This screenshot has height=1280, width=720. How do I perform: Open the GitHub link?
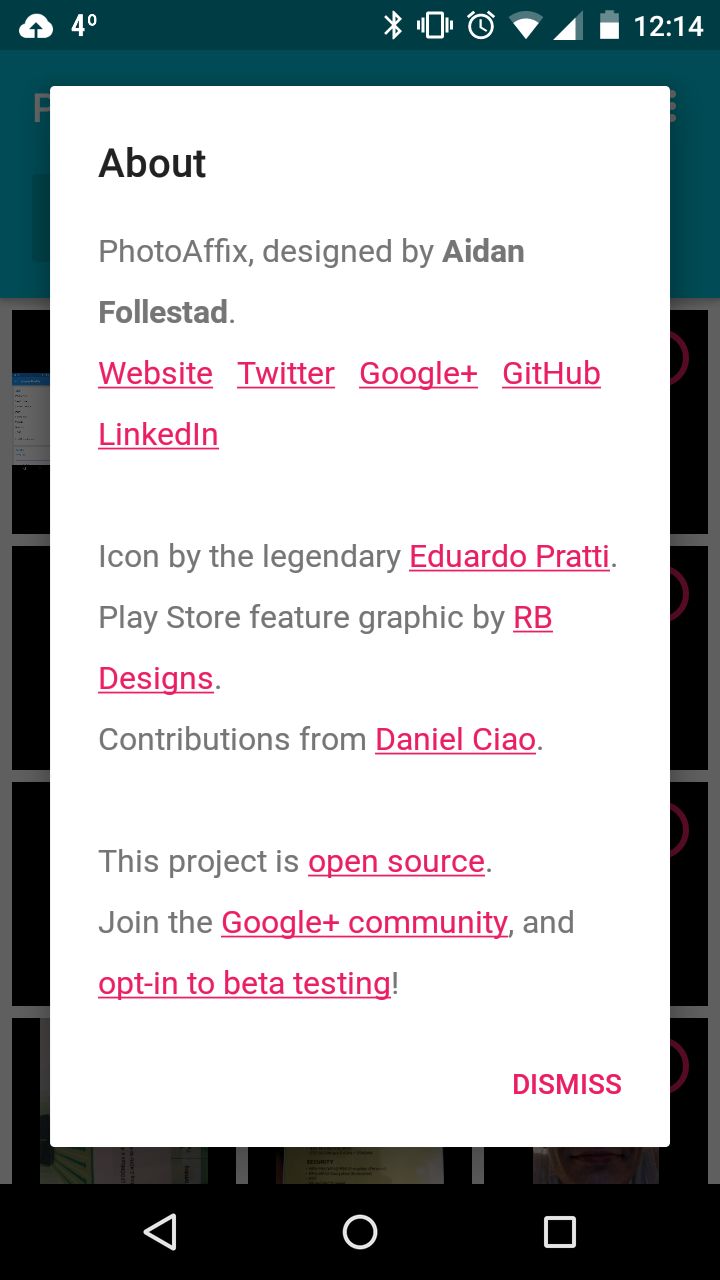[x=551, y=373]
